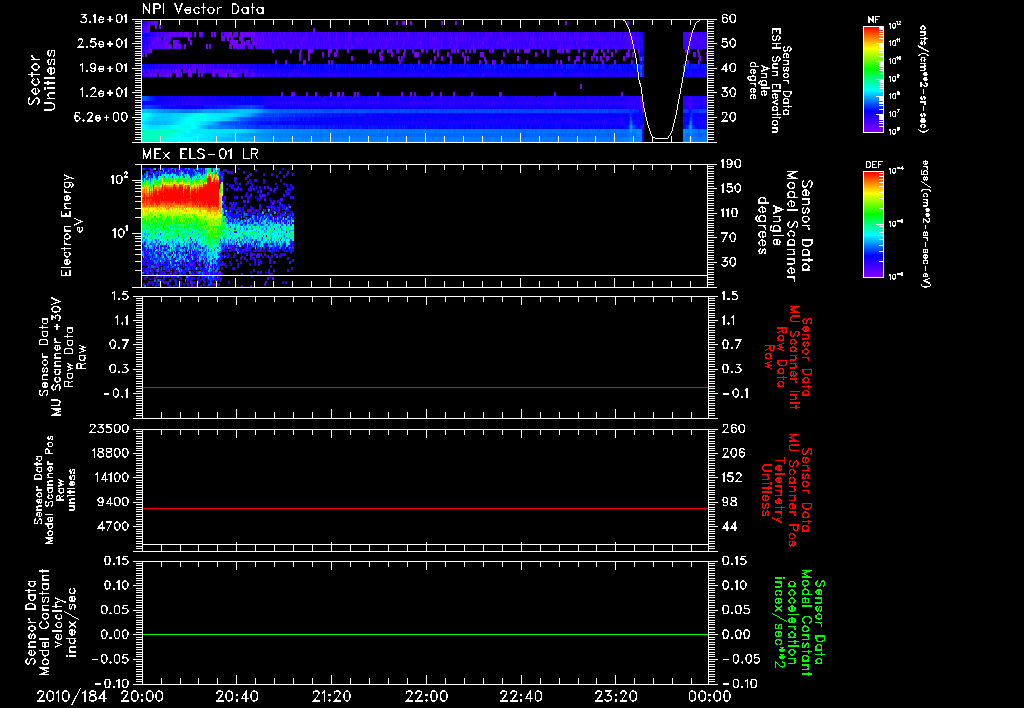Screen dimensions: 1024x708
Task: Click the 'NPI Vector Data' panel title
Action: coord(203,9)
